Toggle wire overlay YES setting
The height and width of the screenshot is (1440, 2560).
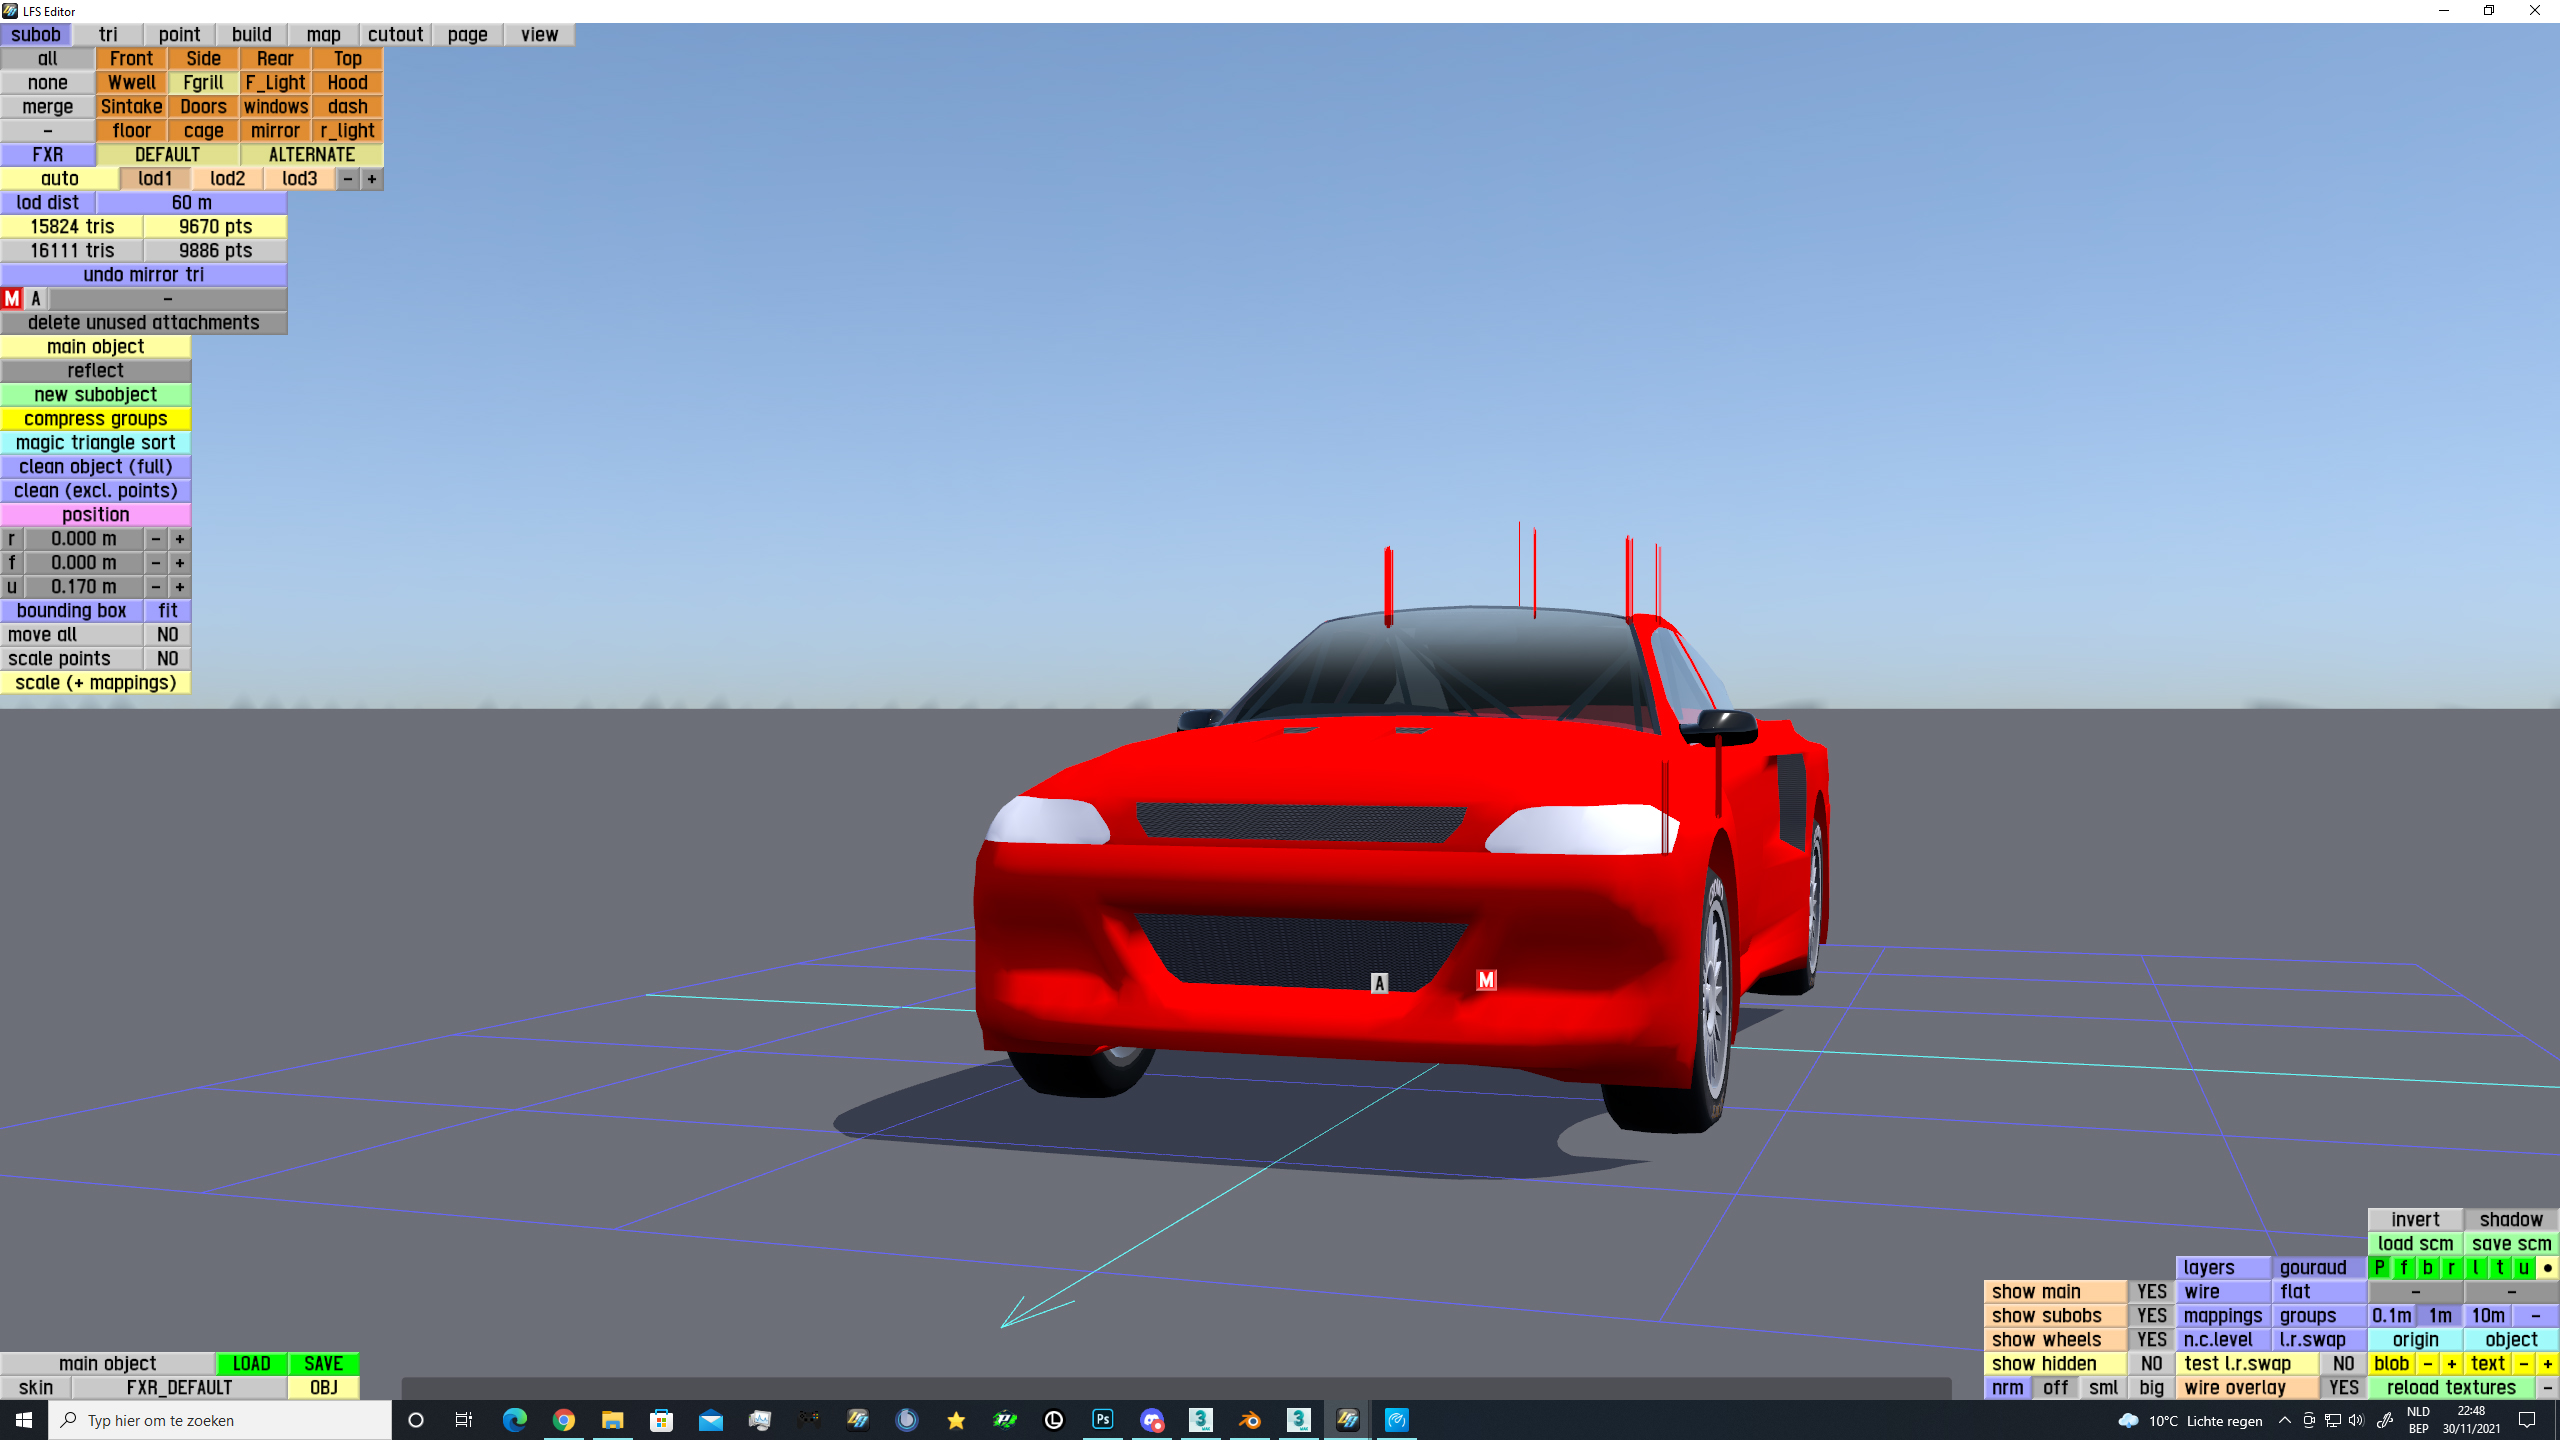2343,1388
